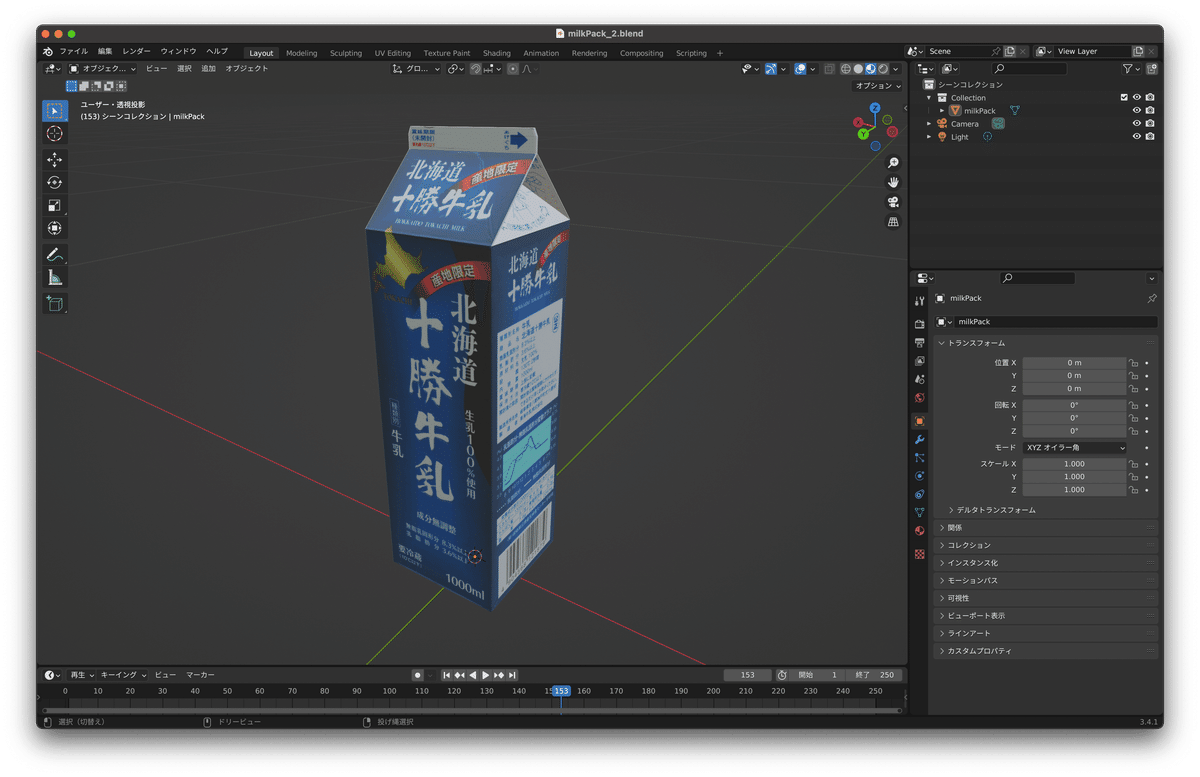The width and height of the screenshot is (1200, 777).
Task: Open the レンダー menu
Action: pyautogui.click(x=136, y=52)
